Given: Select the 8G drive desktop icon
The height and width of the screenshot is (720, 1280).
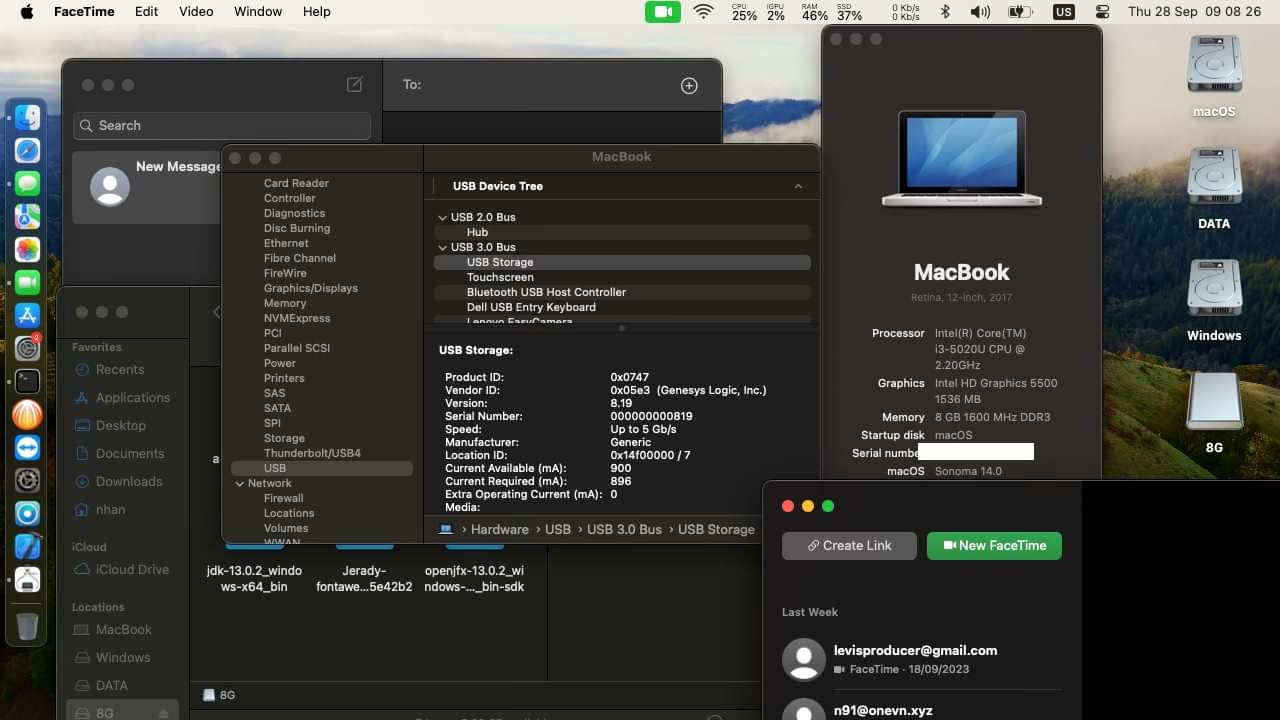Looking at the screenshot, I should [1214, 412].
